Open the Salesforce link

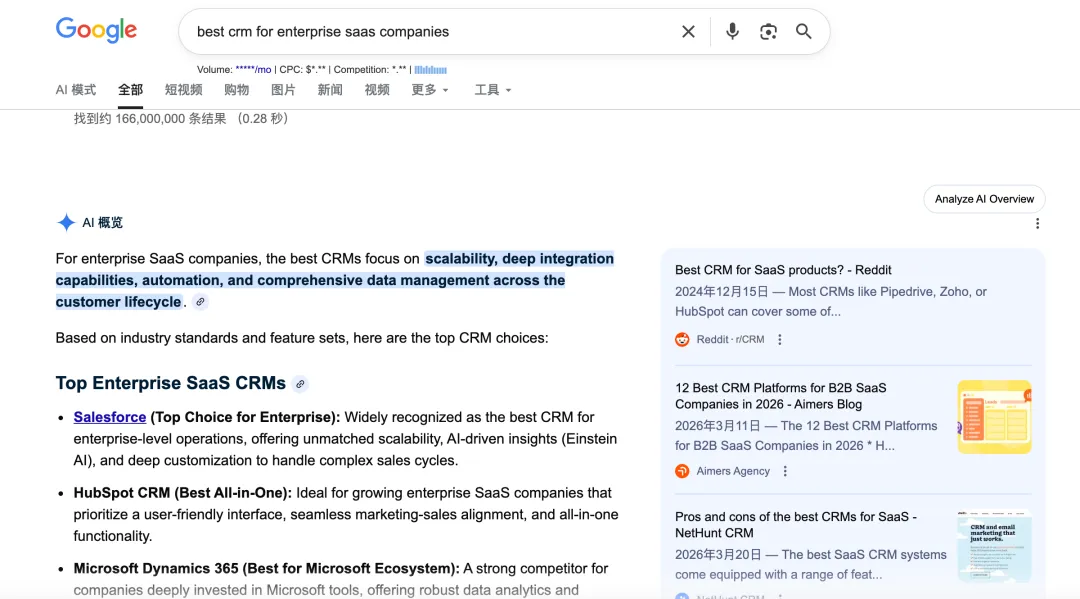[x=110, y=417]
